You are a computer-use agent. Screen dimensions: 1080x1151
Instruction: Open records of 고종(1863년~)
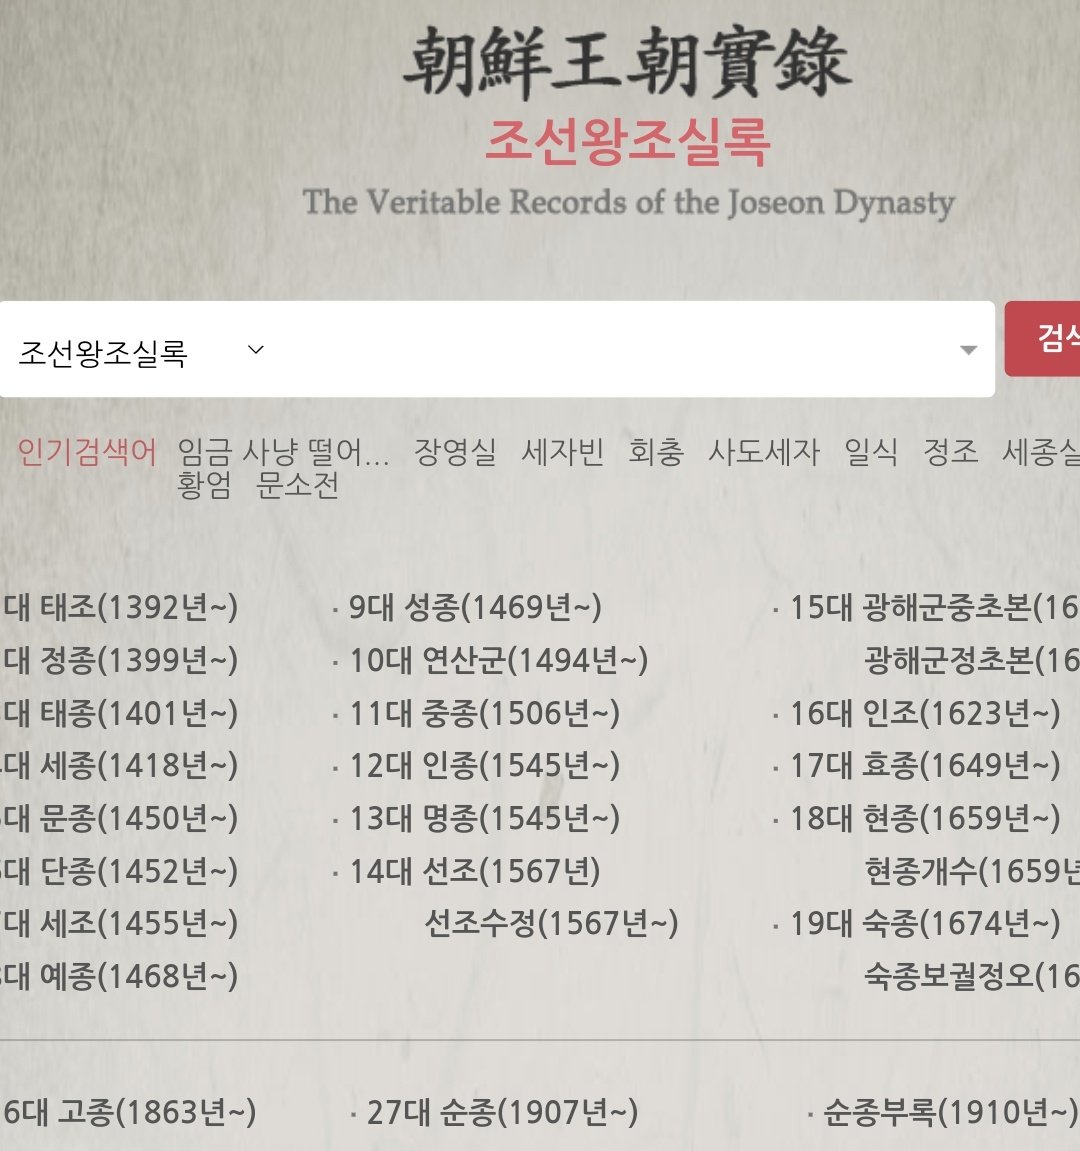[x=128, y=1112]
